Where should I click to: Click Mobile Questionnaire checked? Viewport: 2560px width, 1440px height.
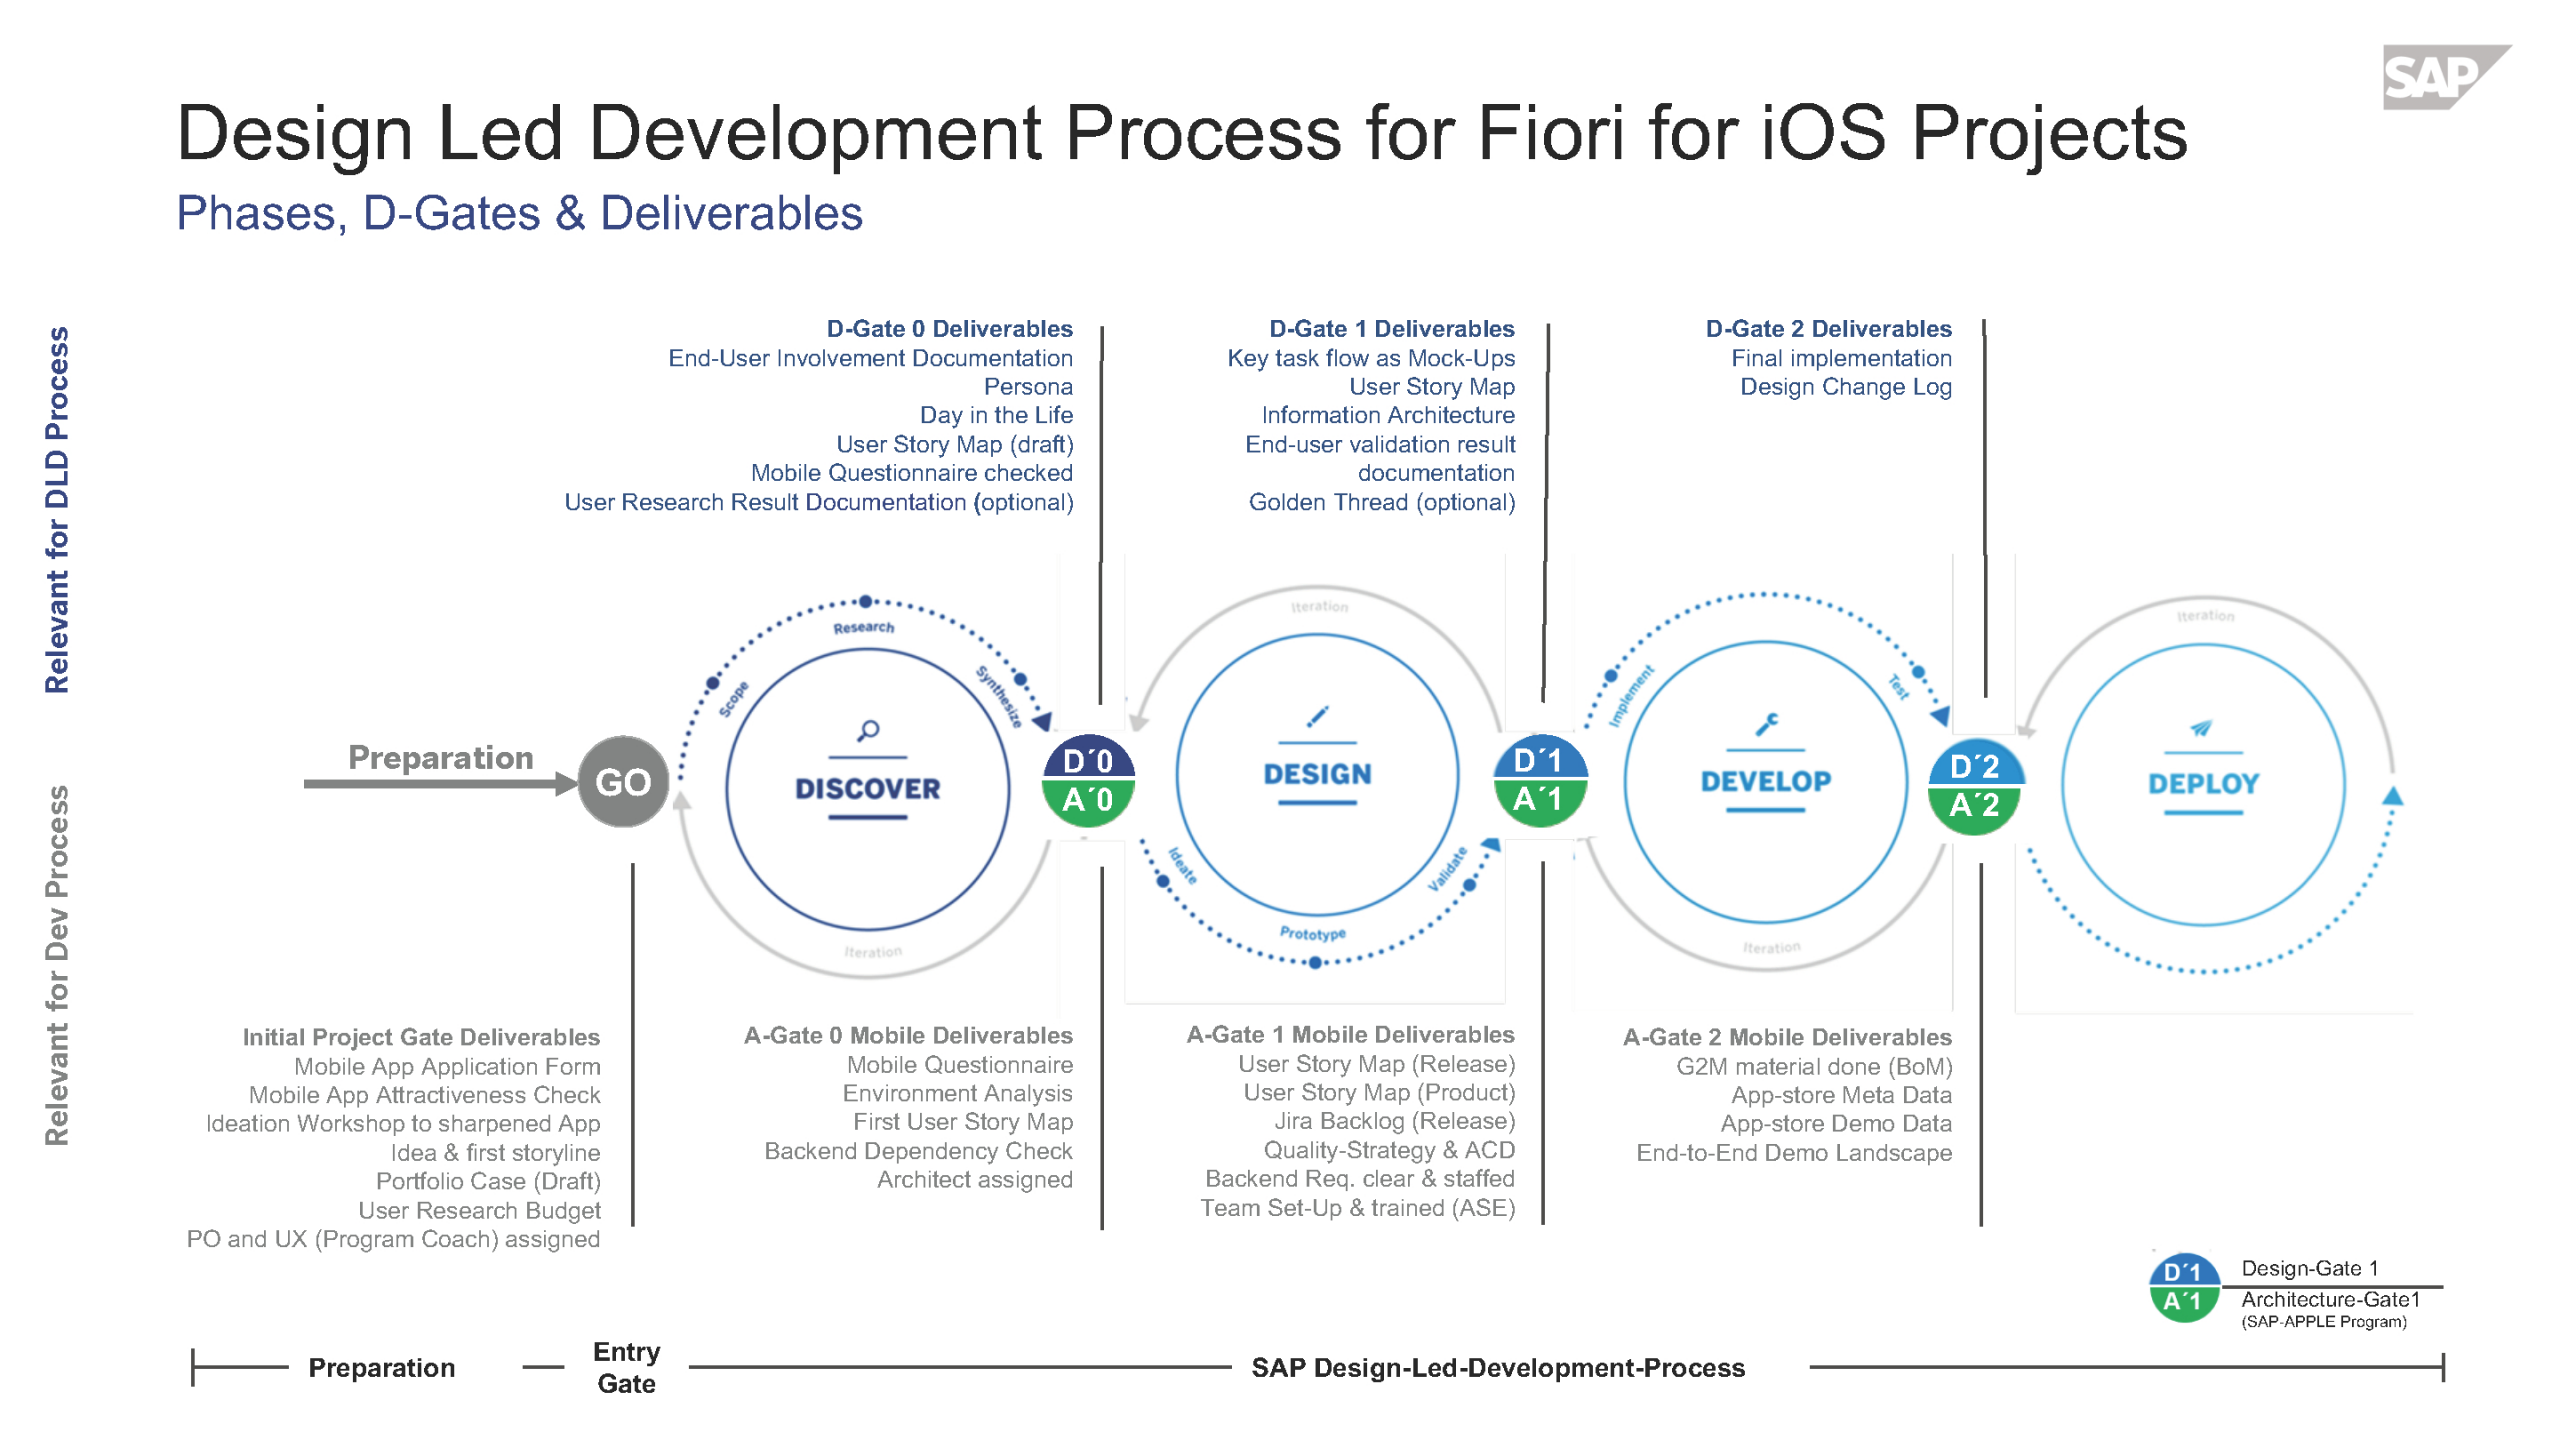[912, 473]
